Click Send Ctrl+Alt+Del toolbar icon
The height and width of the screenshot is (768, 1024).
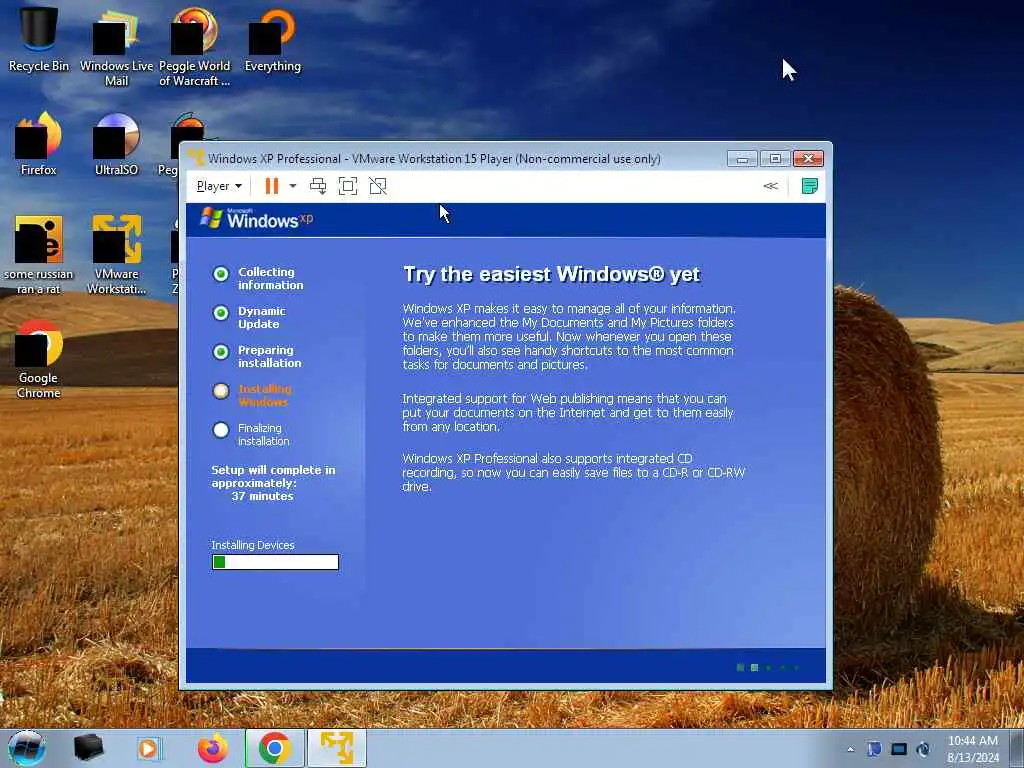click(318, 186)
